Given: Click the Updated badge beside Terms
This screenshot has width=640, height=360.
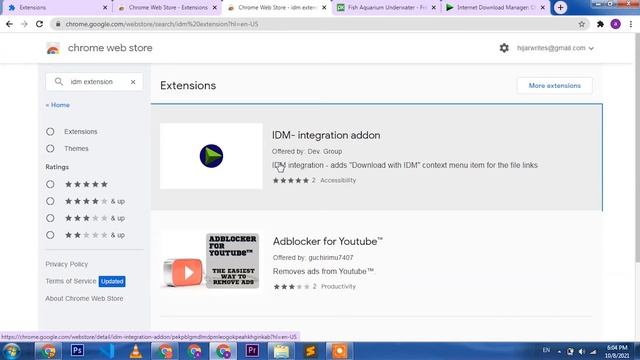Looking at the screenshot, I should (112, 281).
